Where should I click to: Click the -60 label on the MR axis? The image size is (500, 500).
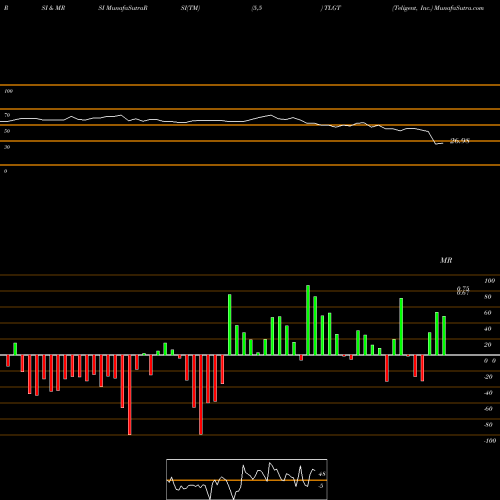pos(488,409)
